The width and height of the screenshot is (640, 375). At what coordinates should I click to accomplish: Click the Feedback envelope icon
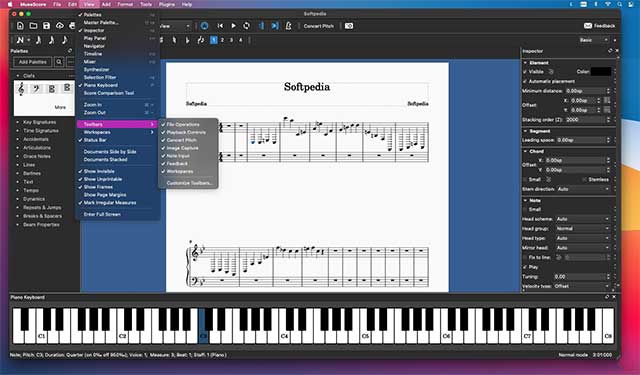[x=588, y=26]
